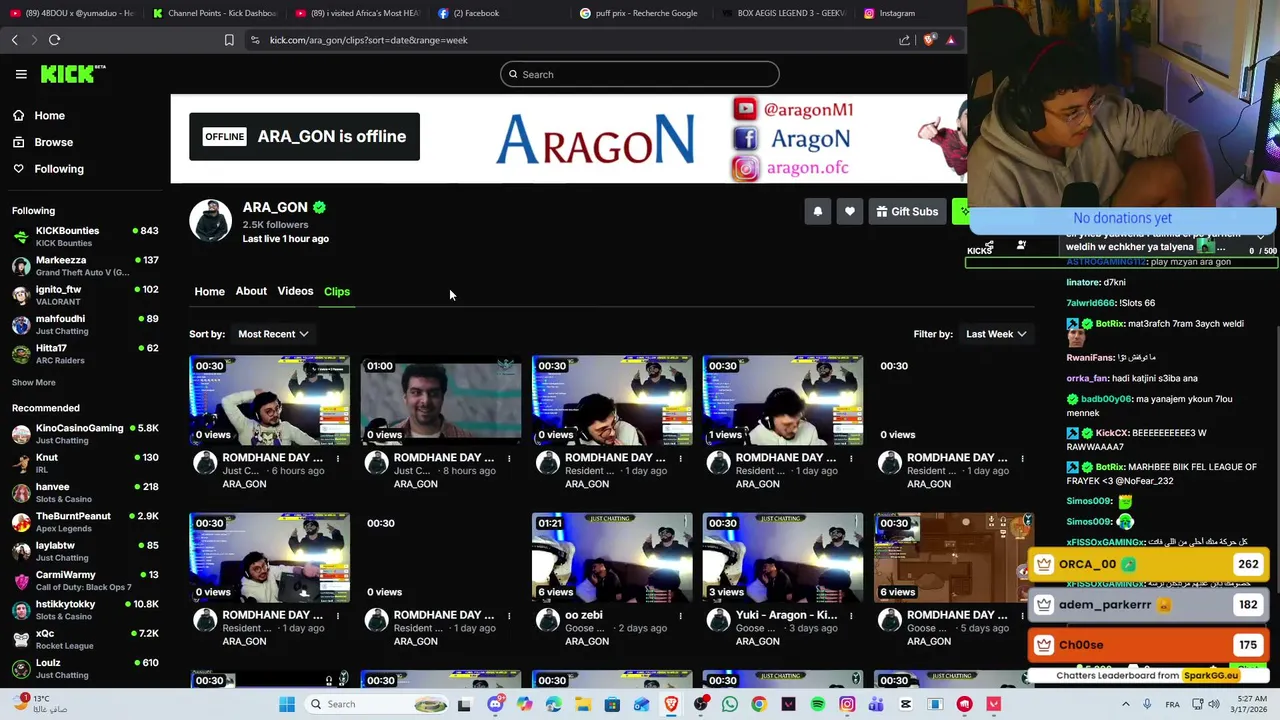Open Chrome from the taskbar
The image size is (1280, 720).
759,704
